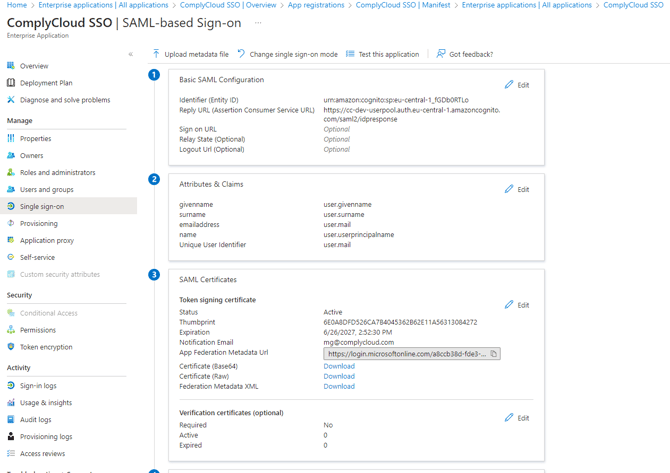Edit the Attributes & Claims section

coord(517,189)
